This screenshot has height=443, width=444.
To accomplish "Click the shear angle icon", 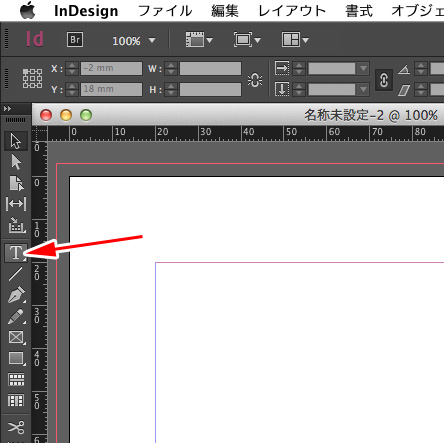I will coord(404,90).
